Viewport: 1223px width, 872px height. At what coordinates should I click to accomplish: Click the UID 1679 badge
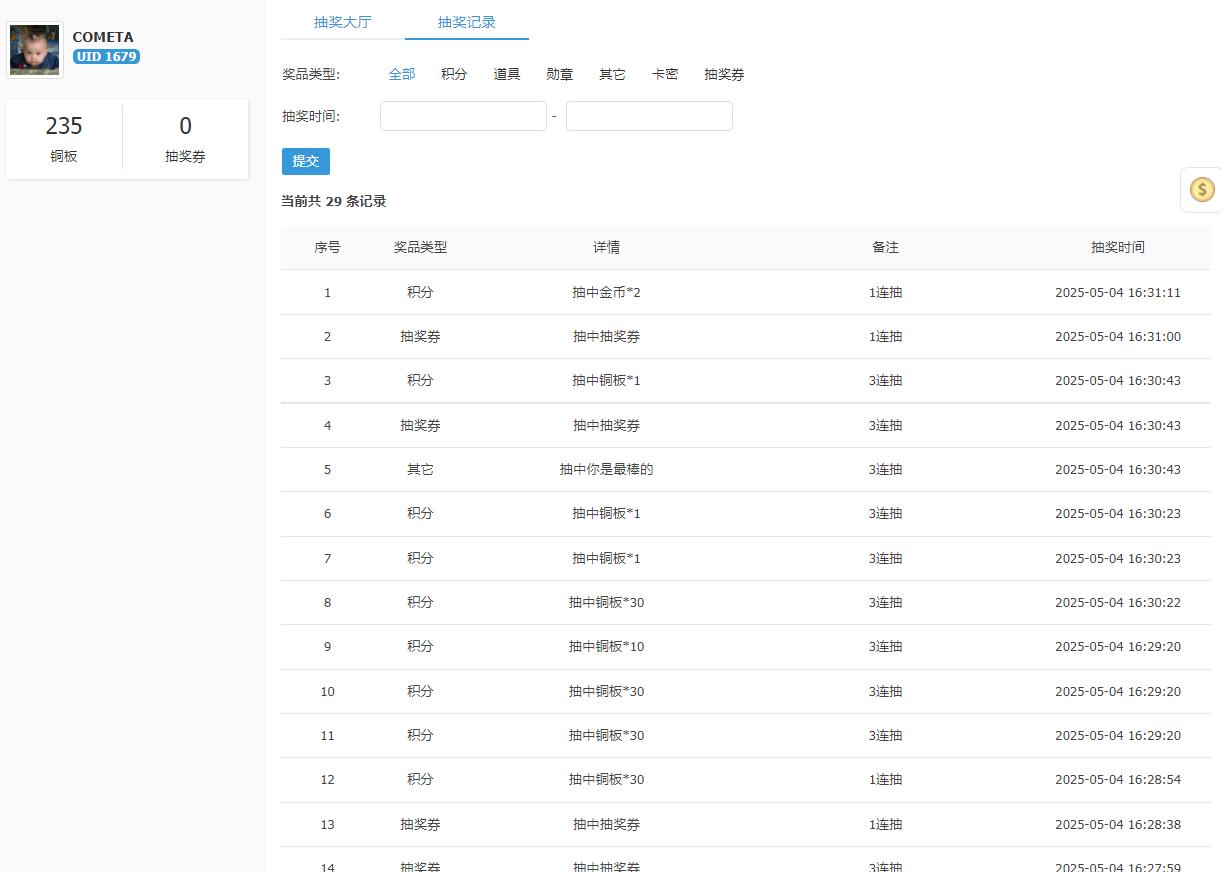pos(107,57)
